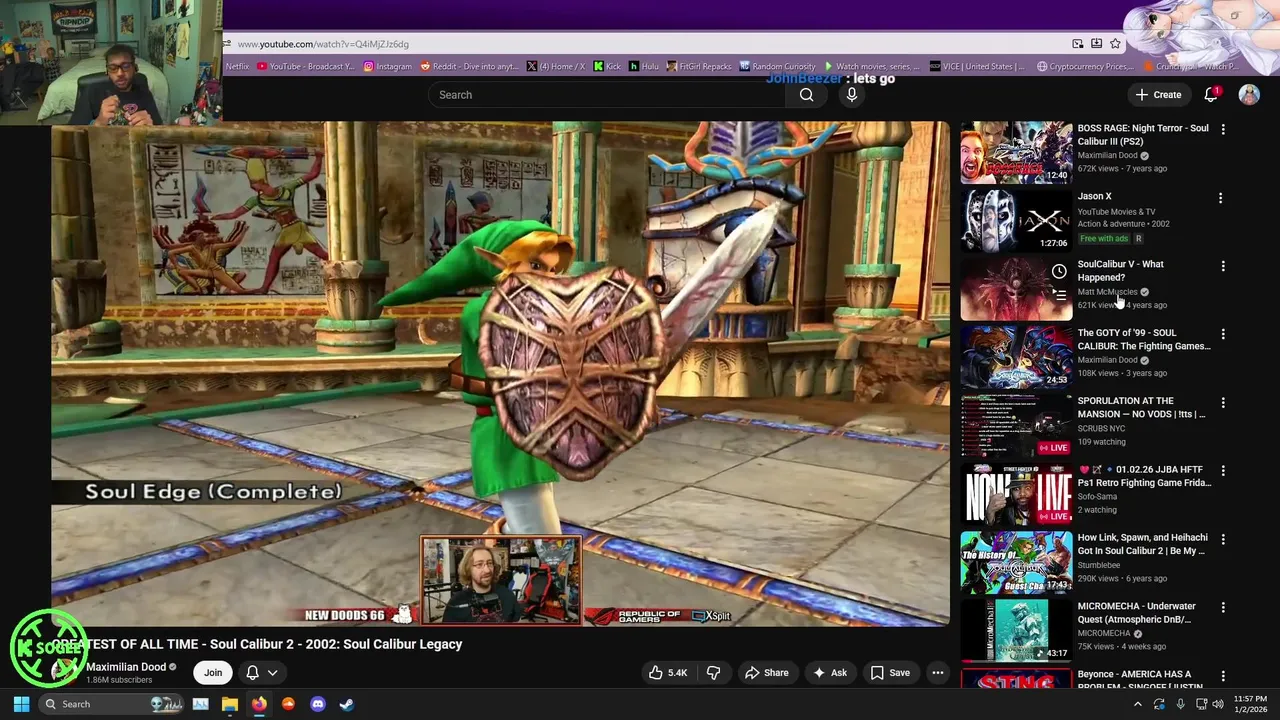The image size is (1280, 720).
Task: Open title link SoulCalibur V - What Happened?
Action: point(1121,271)
